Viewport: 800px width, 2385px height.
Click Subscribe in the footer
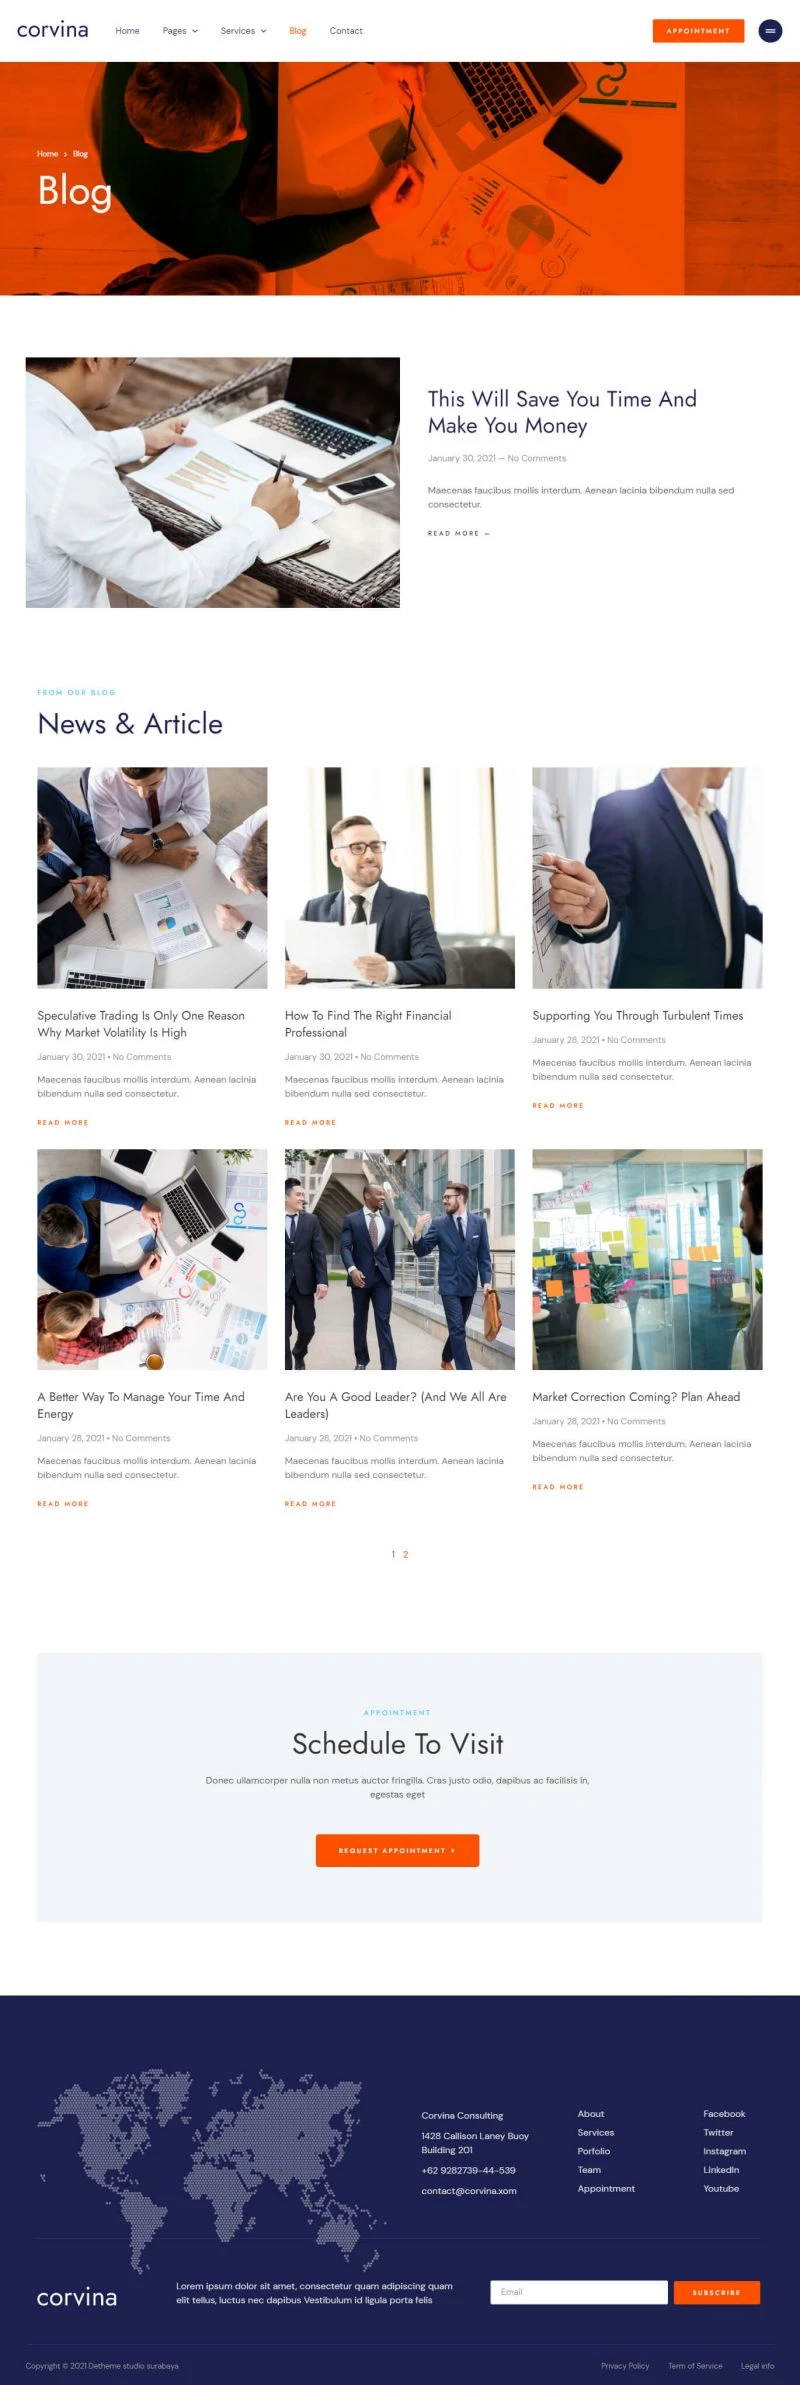tap(717, 2292)
